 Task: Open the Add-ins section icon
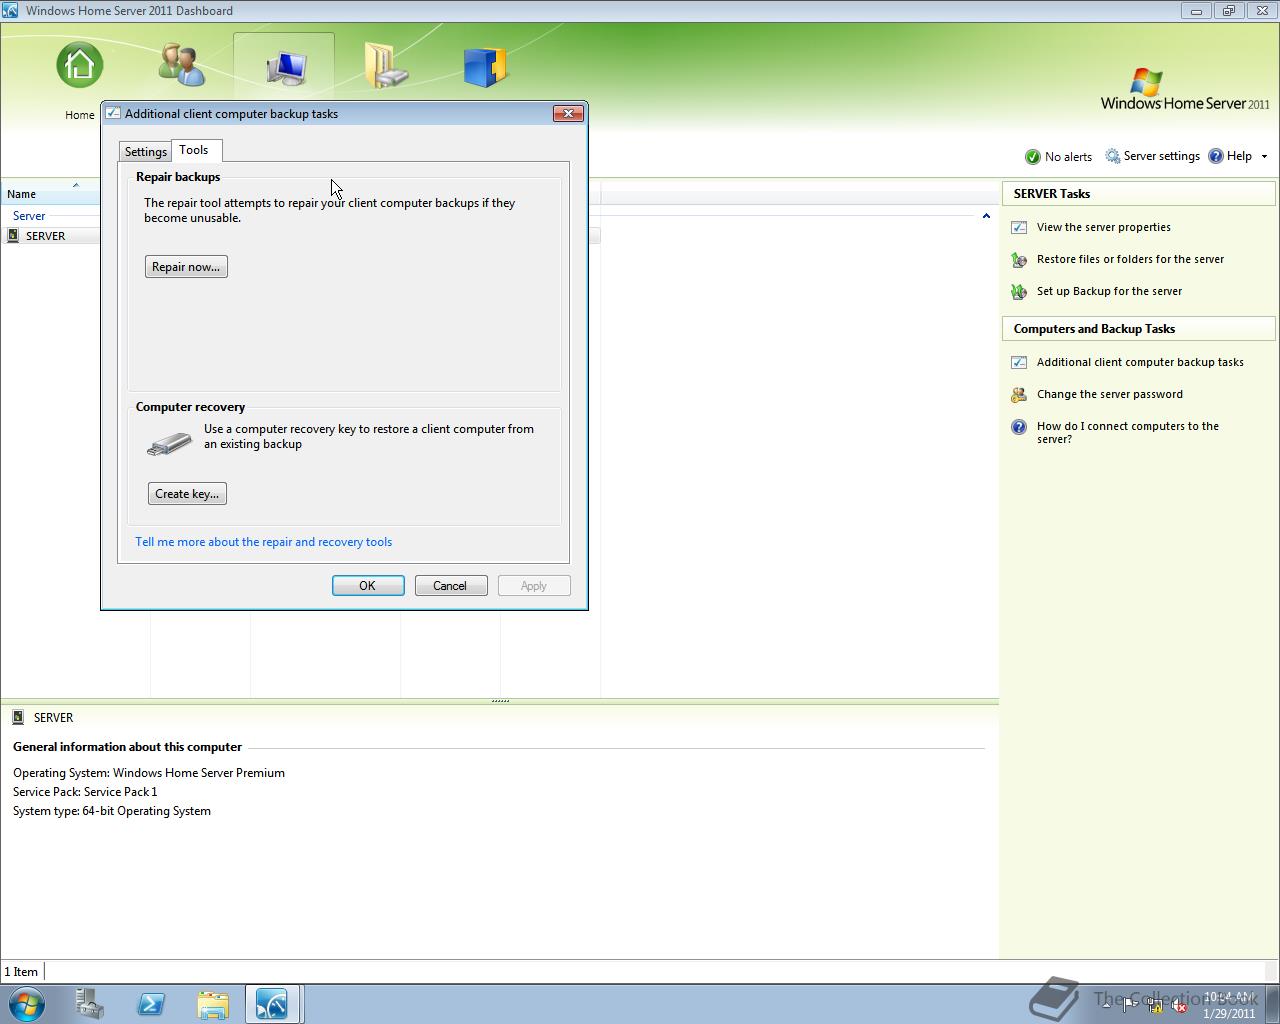[x=486, y=66]
